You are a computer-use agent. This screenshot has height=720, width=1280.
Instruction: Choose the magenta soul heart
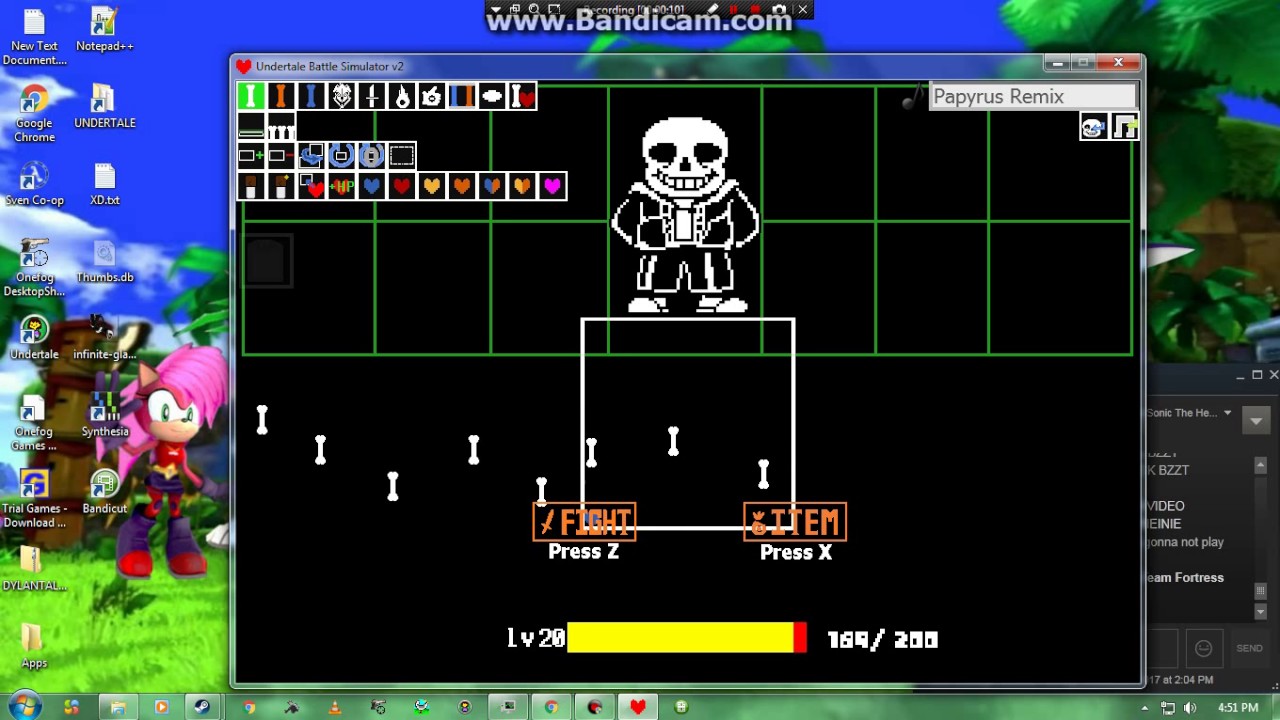point(552,186)
